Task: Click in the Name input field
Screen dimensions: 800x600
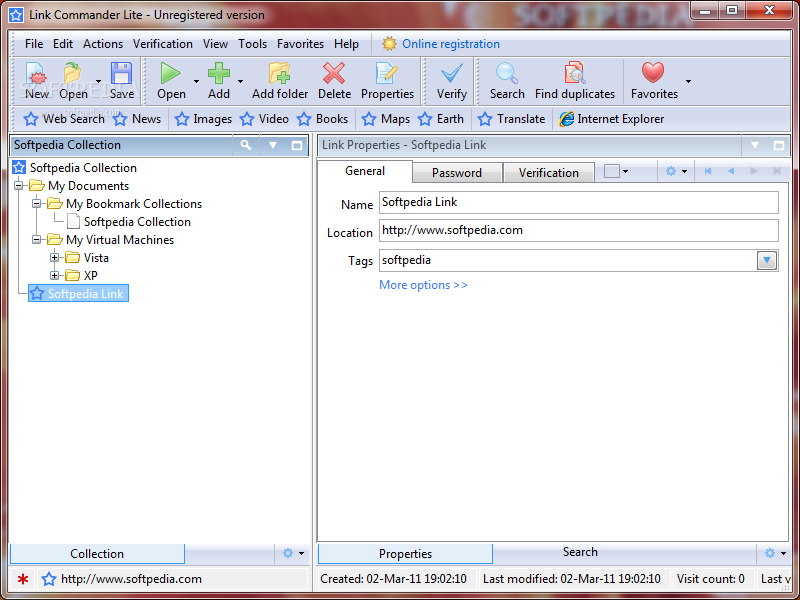Action: pyautogui.click(x=579, y=203)
